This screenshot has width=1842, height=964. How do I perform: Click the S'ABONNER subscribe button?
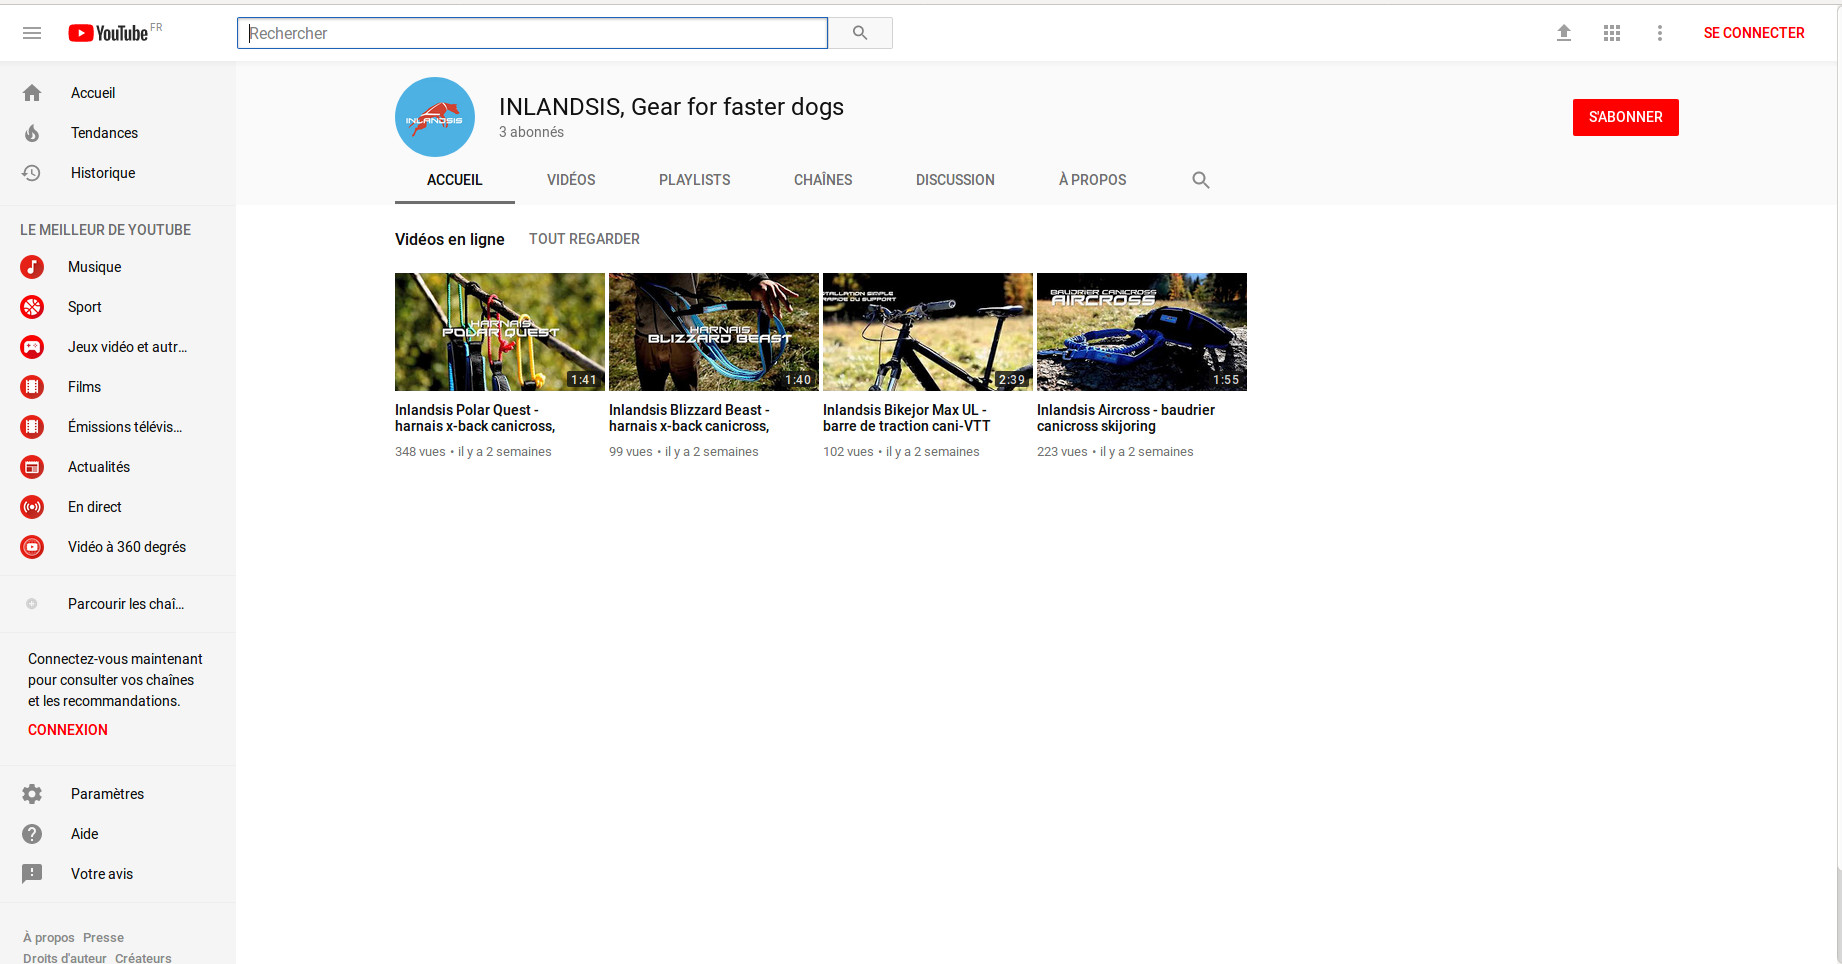click(x=1626, y=117)
